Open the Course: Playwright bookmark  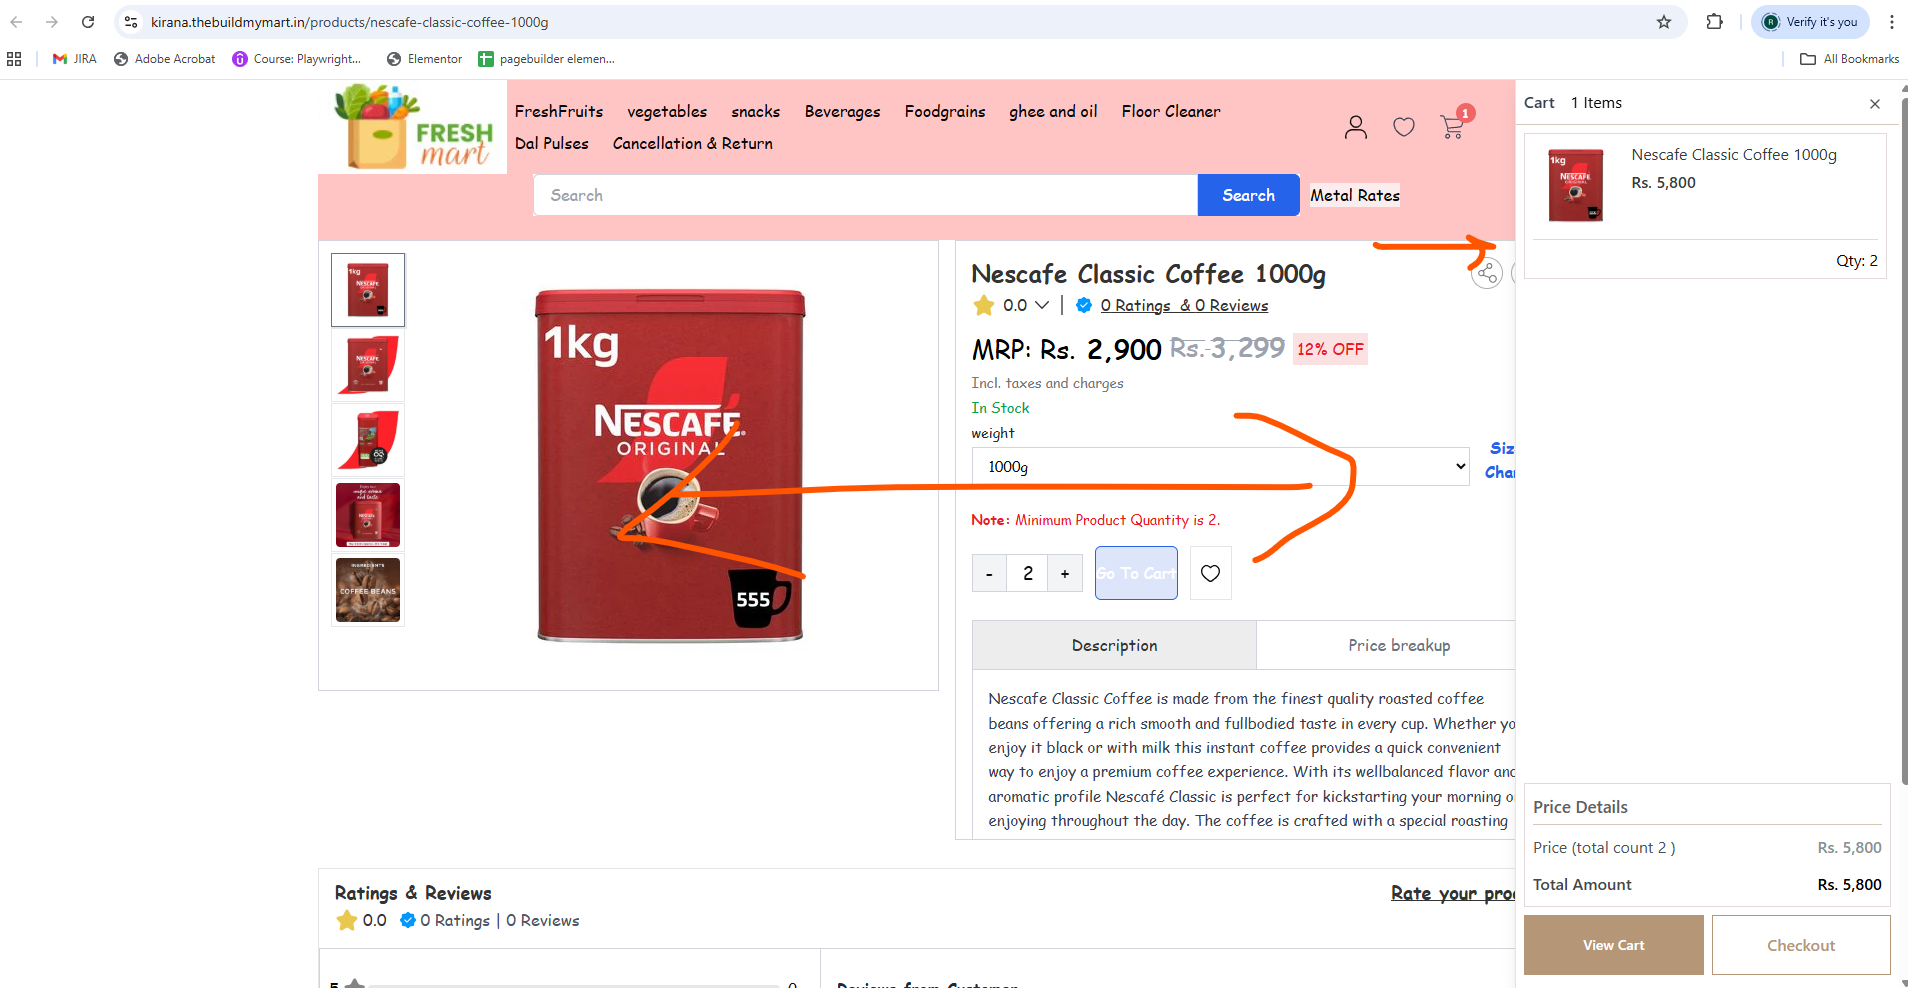[297, 59]
